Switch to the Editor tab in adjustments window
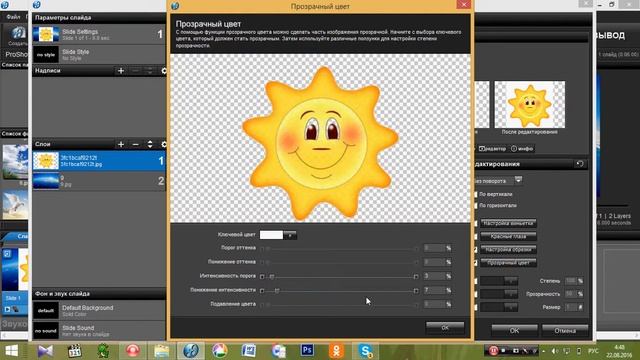640x360 pixels. [493, 149]
